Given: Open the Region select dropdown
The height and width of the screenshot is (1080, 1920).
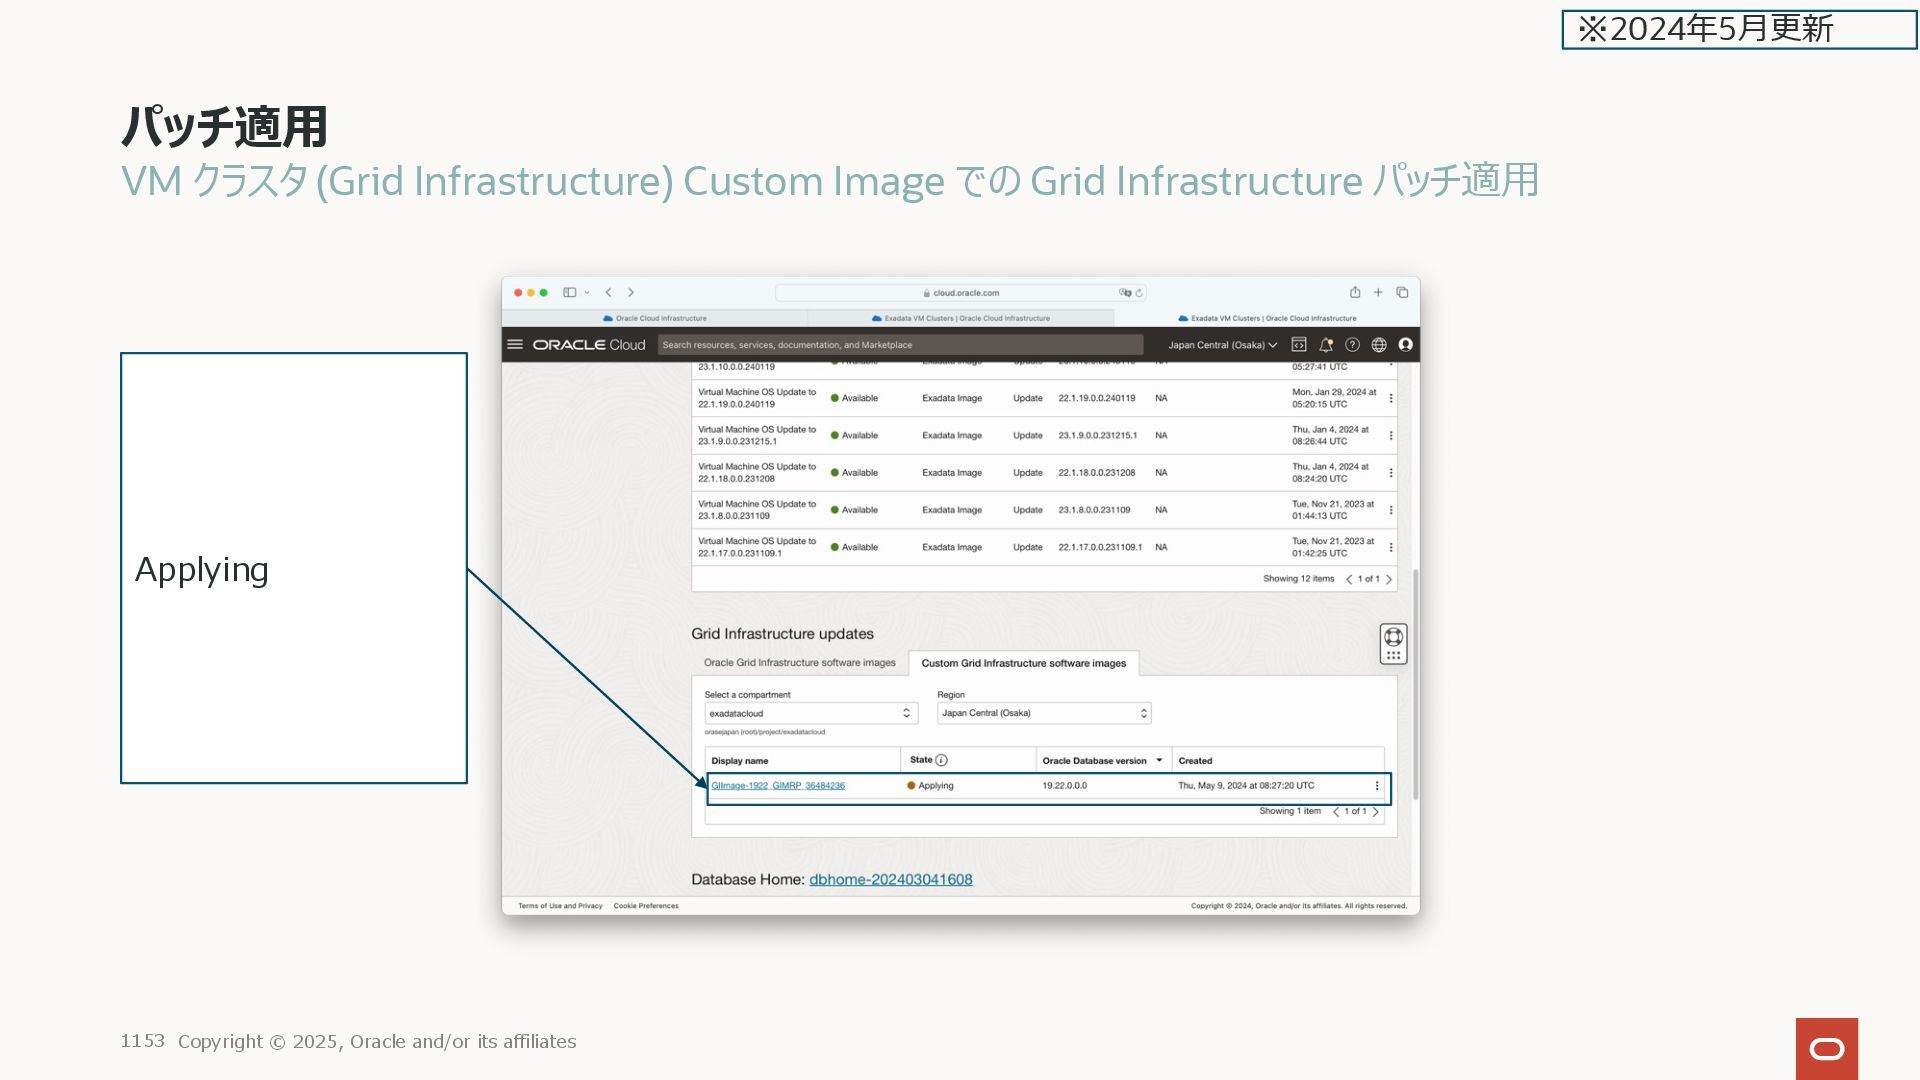Looking at the screenshot, I should 1043,713.
